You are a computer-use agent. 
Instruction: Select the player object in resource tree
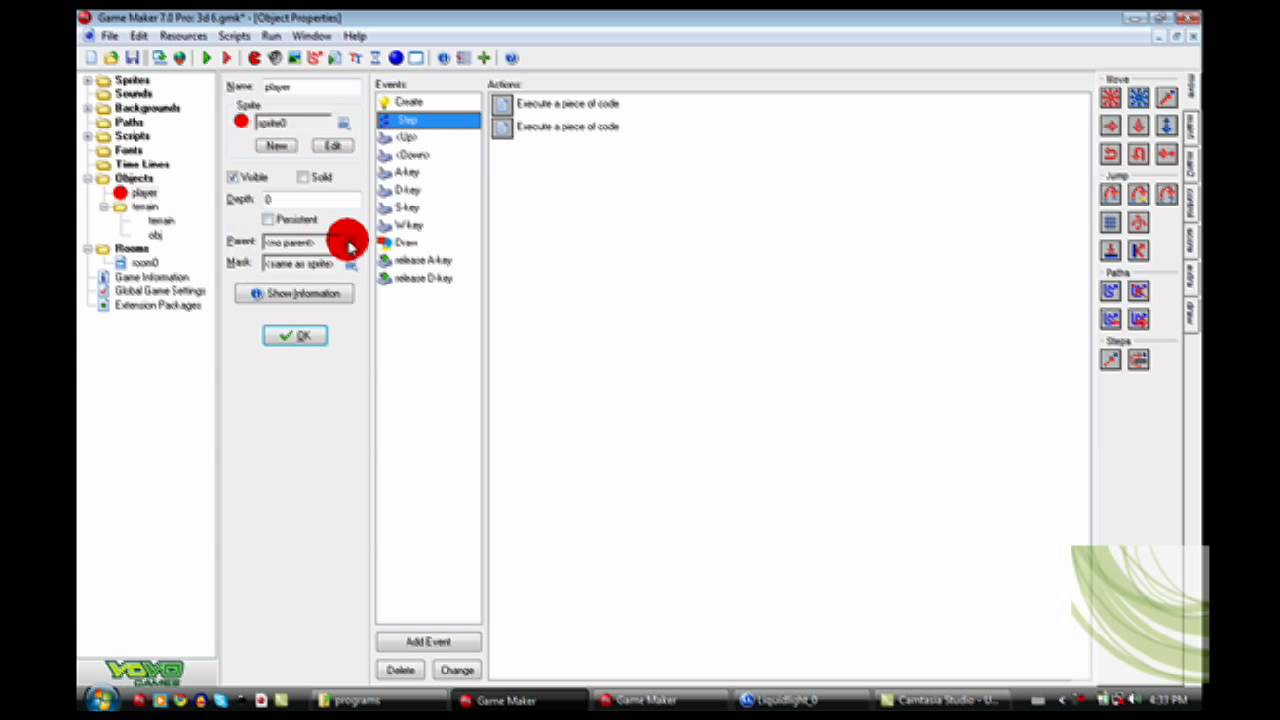point(144,192)
